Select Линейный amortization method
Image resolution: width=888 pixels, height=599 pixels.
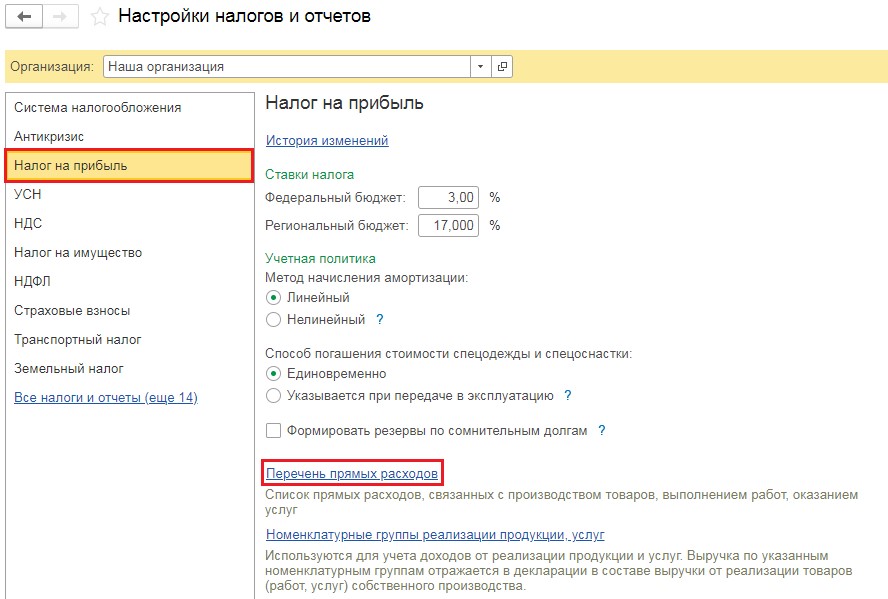(274, 298)
